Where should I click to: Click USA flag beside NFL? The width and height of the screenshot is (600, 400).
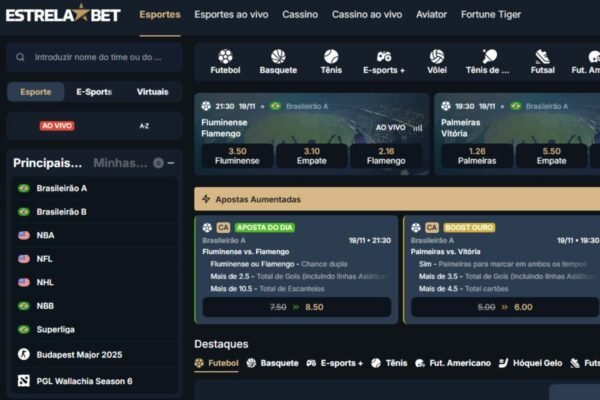pos(24,259)
